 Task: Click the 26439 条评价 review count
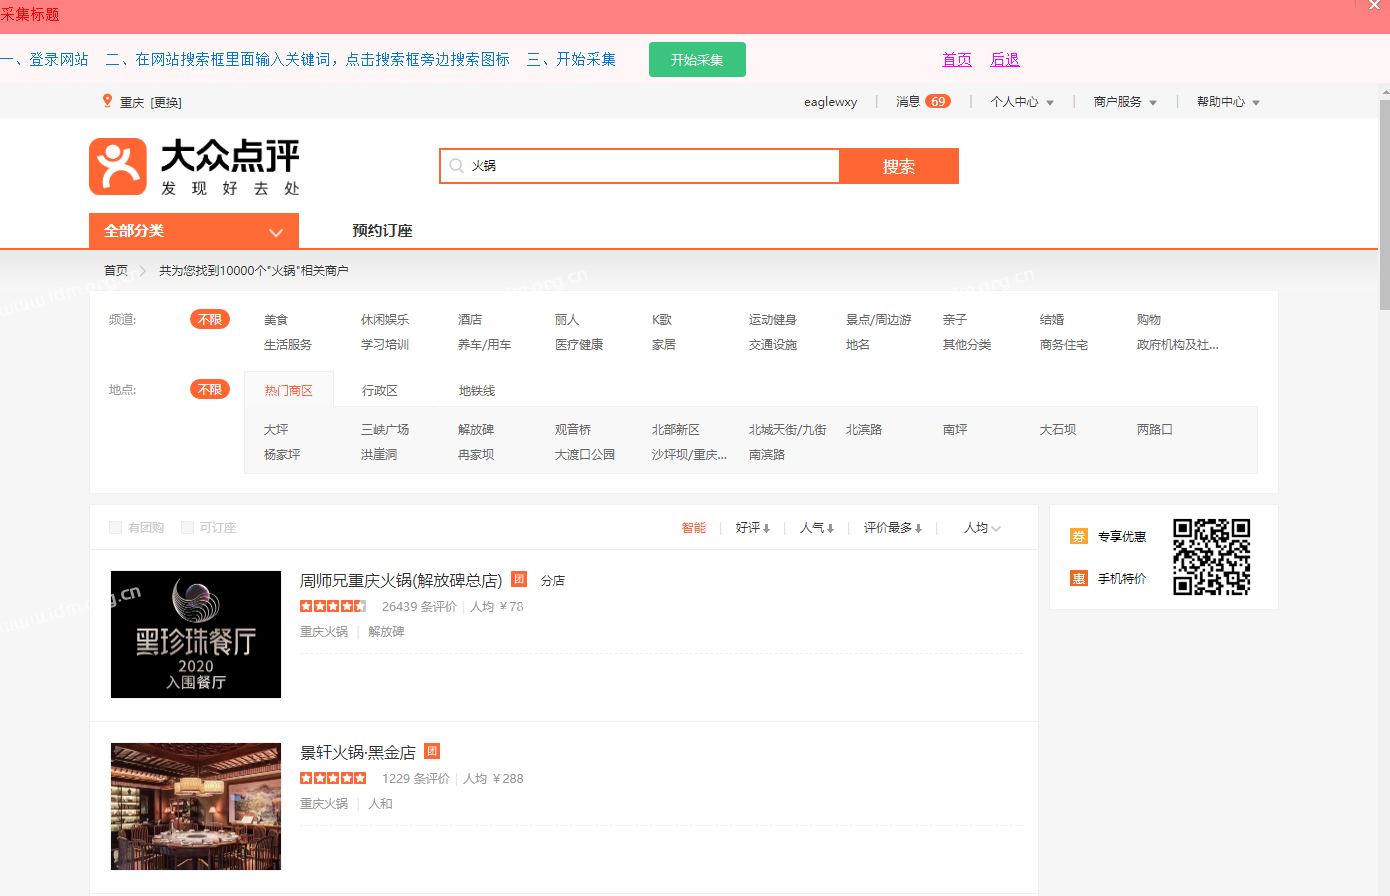coord(419,607)
